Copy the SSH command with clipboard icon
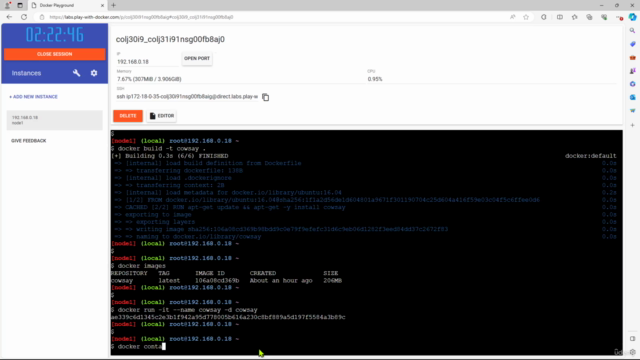The width and height of the screenshot is (640, 360). [266, 97]
